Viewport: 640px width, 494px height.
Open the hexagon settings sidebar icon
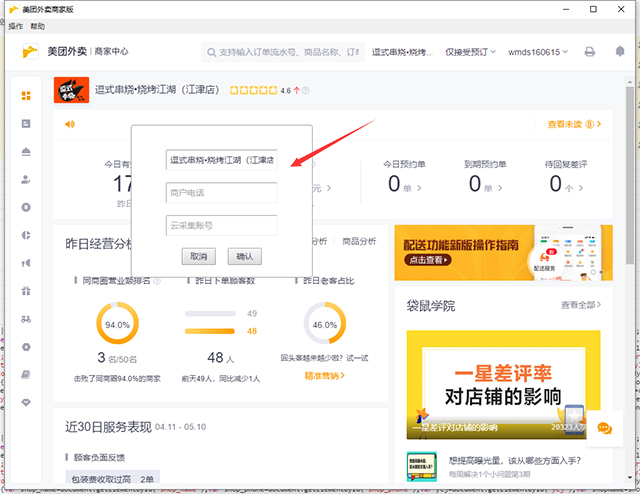(x=26, y=347)
